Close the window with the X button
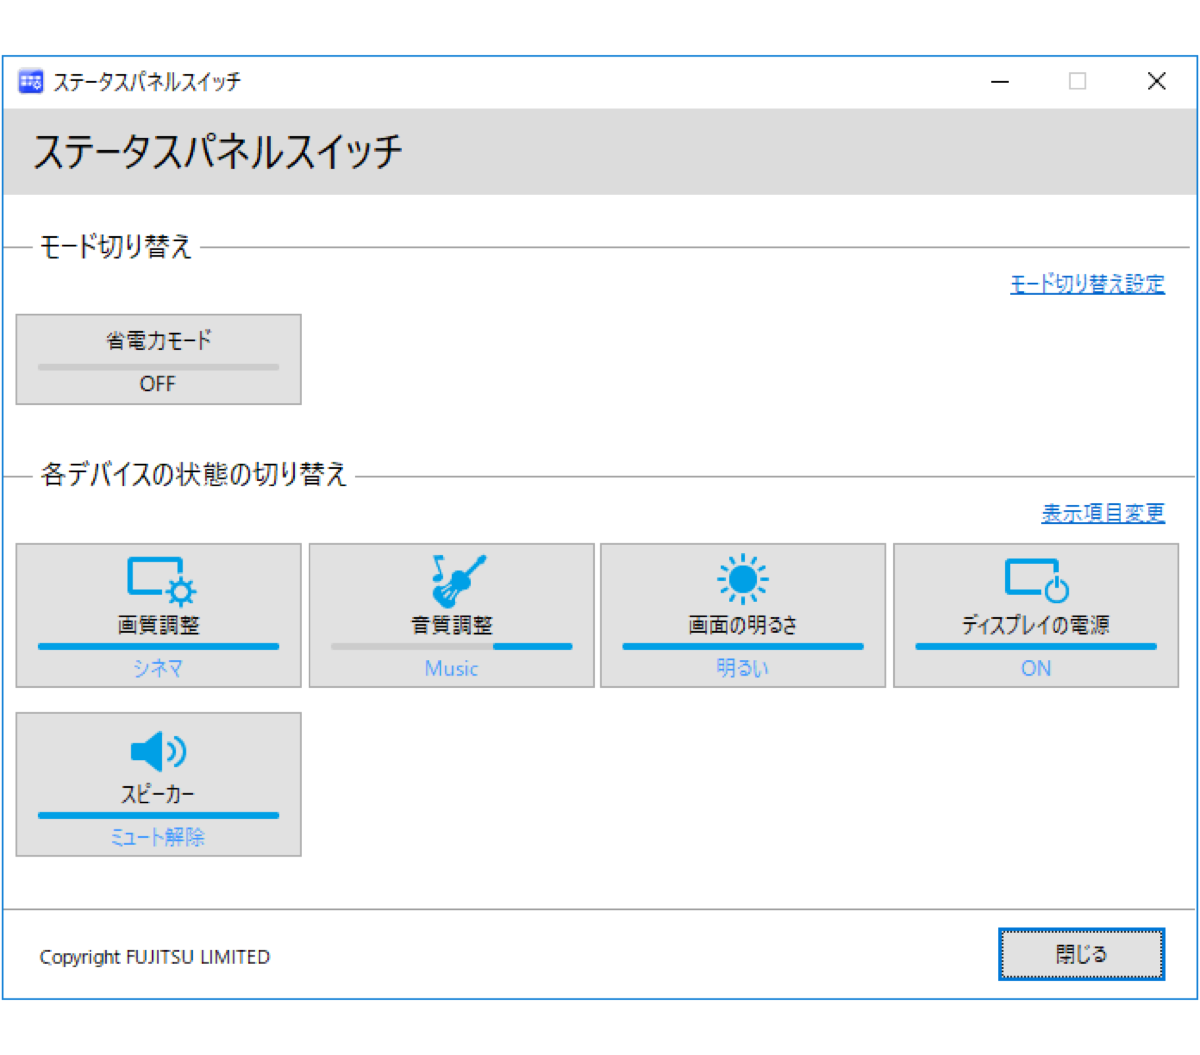 pos(1156,81)
